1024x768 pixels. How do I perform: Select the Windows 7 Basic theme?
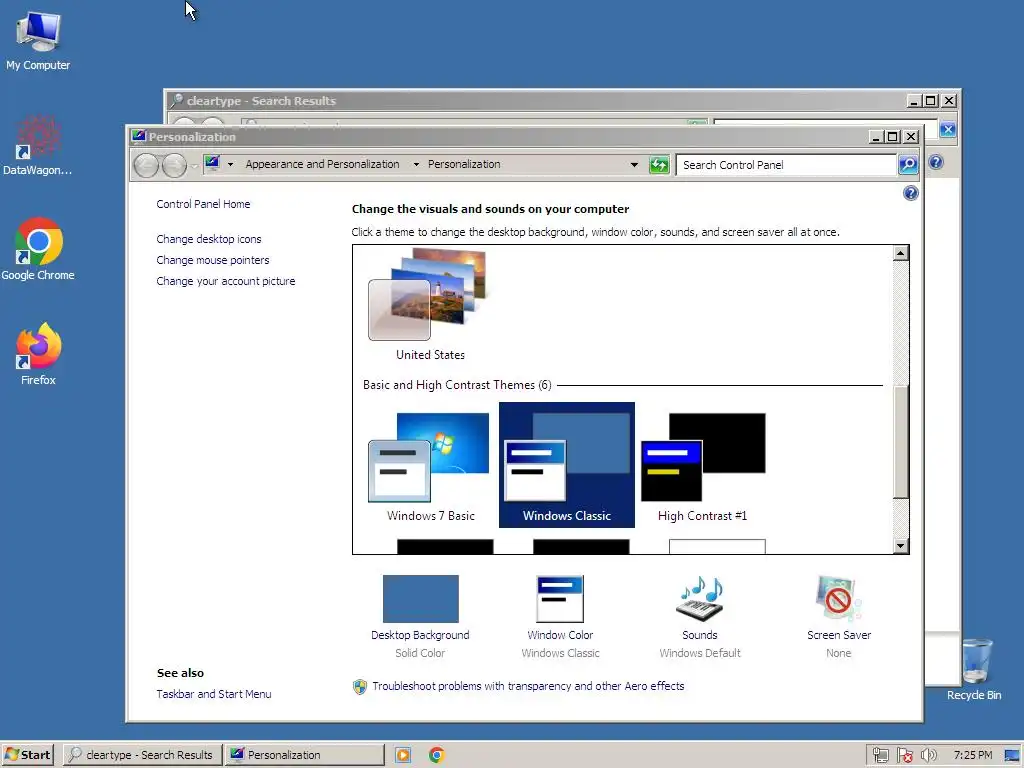coord(430,465)
